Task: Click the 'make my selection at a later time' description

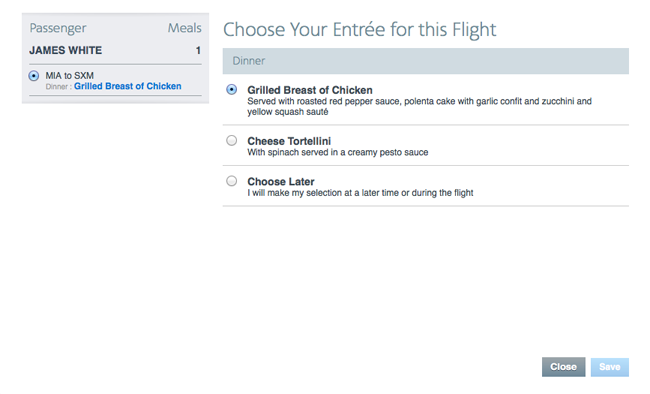Action: (x=360, y=193)
